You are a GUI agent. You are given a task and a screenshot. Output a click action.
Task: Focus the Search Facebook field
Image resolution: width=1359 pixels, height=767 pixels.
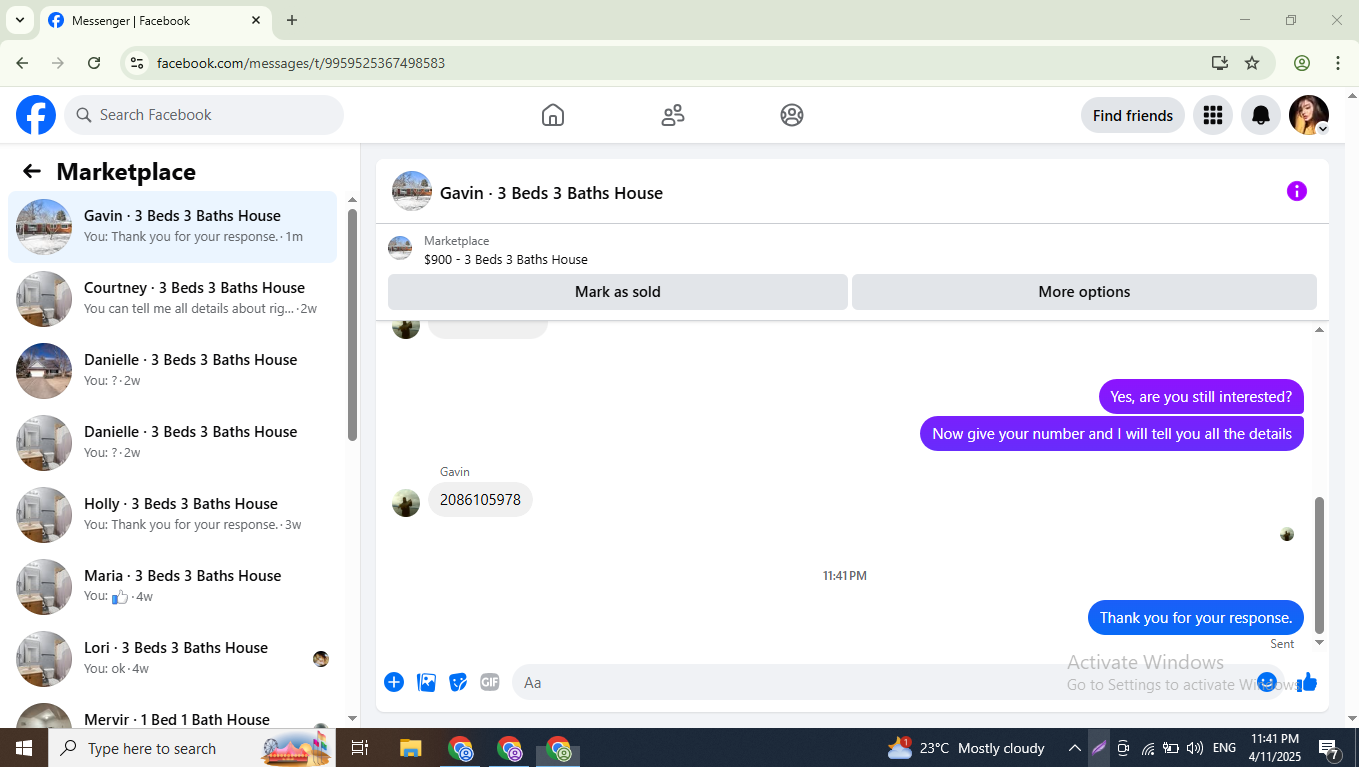204,115
